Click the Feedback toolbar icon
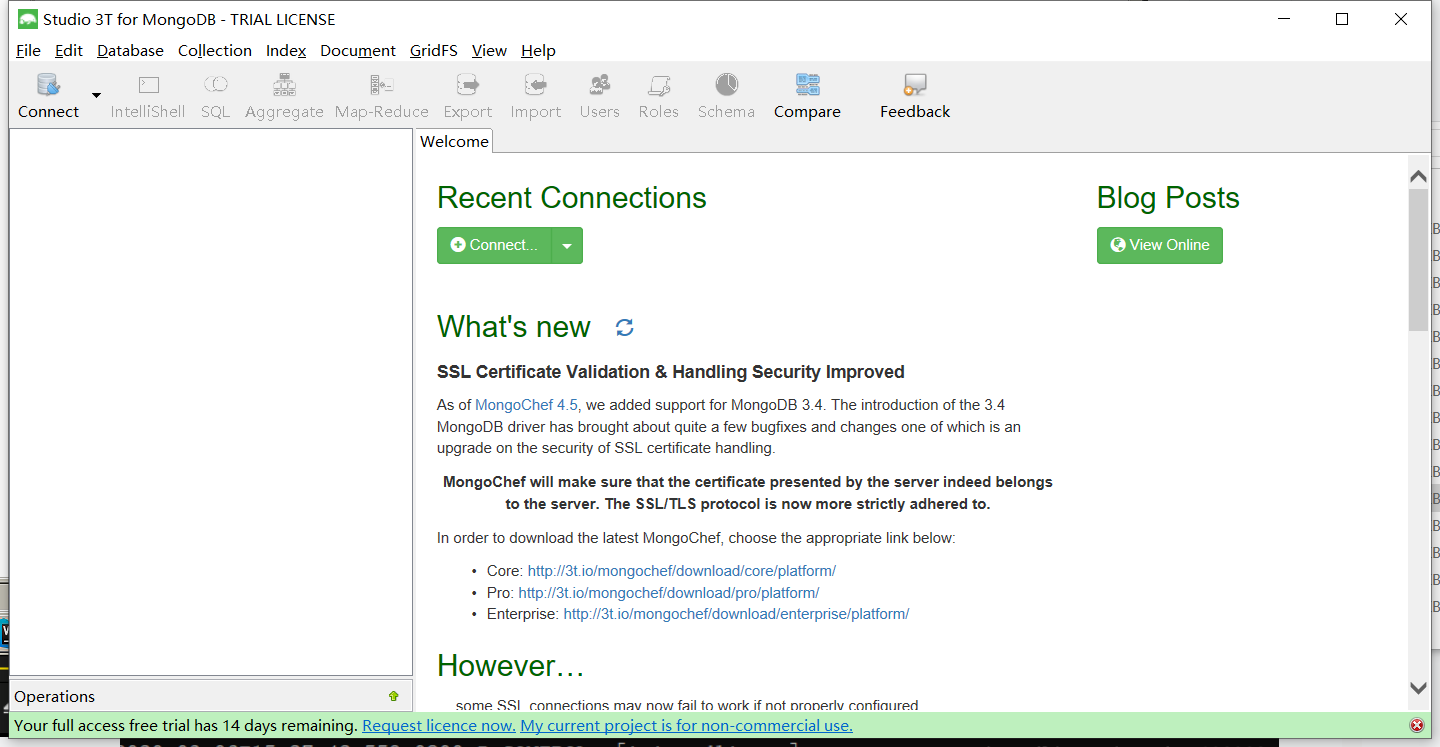Viewport: 1440px width, 747px height. [915, 96]
